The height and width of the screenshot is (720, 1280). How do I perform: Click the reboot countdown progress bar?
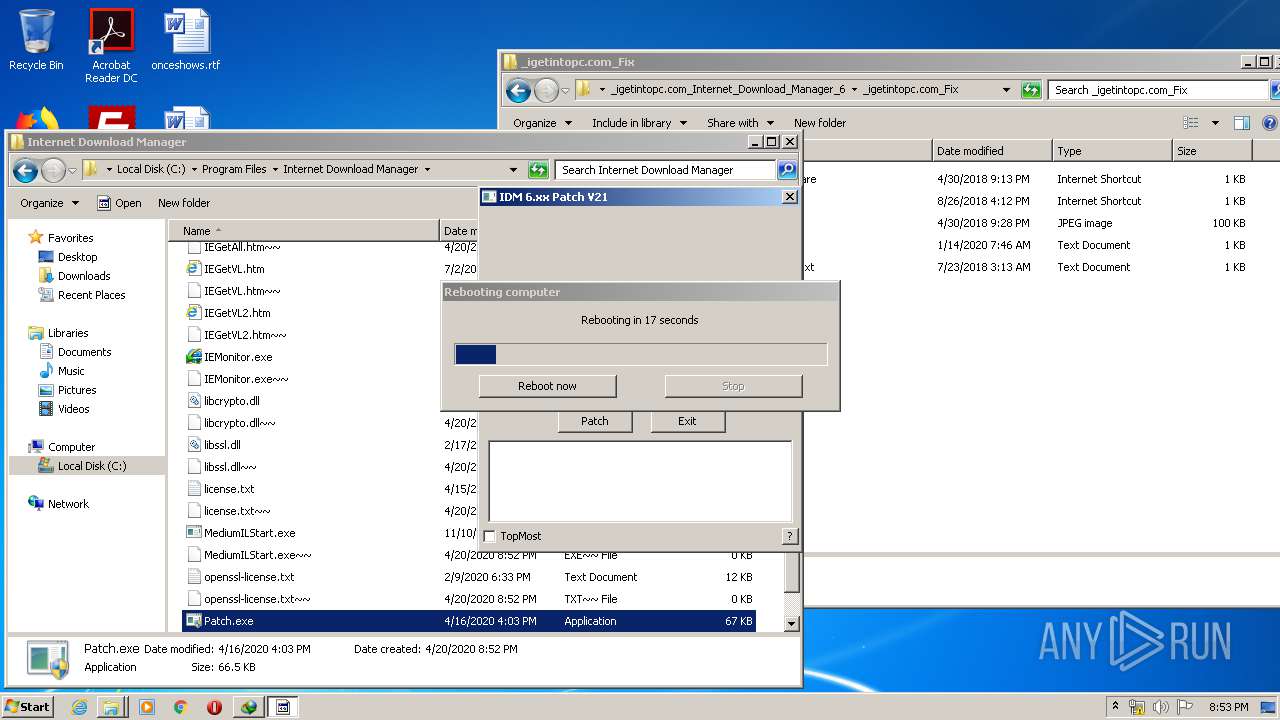[x=641, y=354]
